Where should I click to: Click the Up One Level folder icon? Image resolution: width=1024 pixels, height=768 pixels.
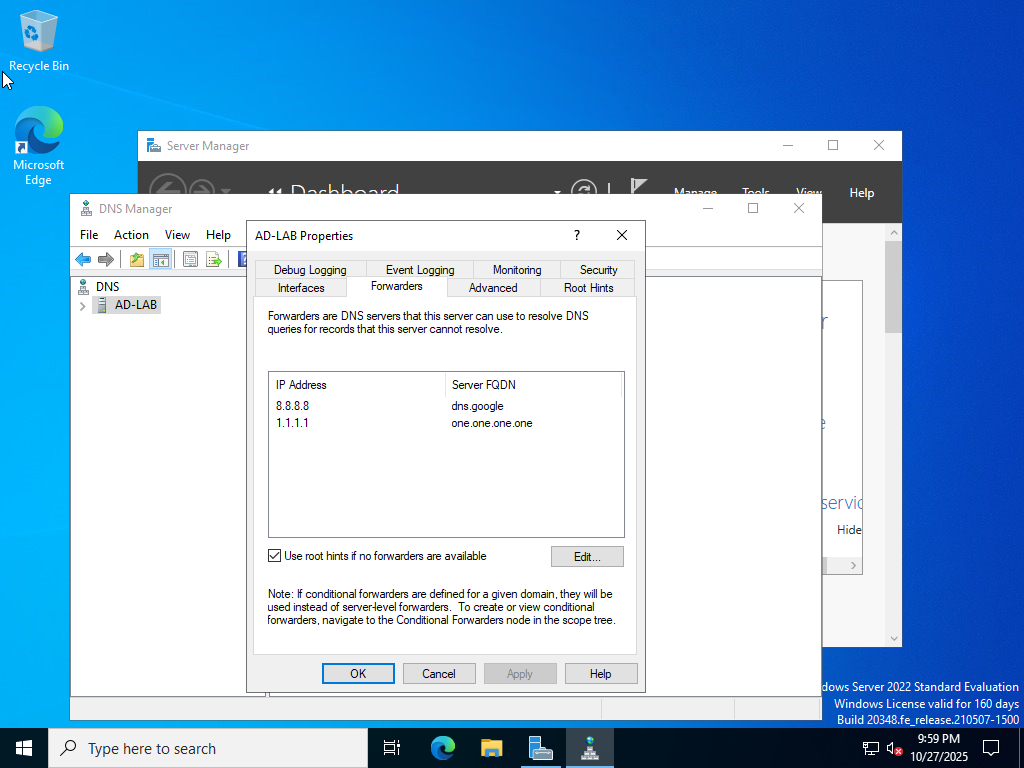(x=137, y=260)
